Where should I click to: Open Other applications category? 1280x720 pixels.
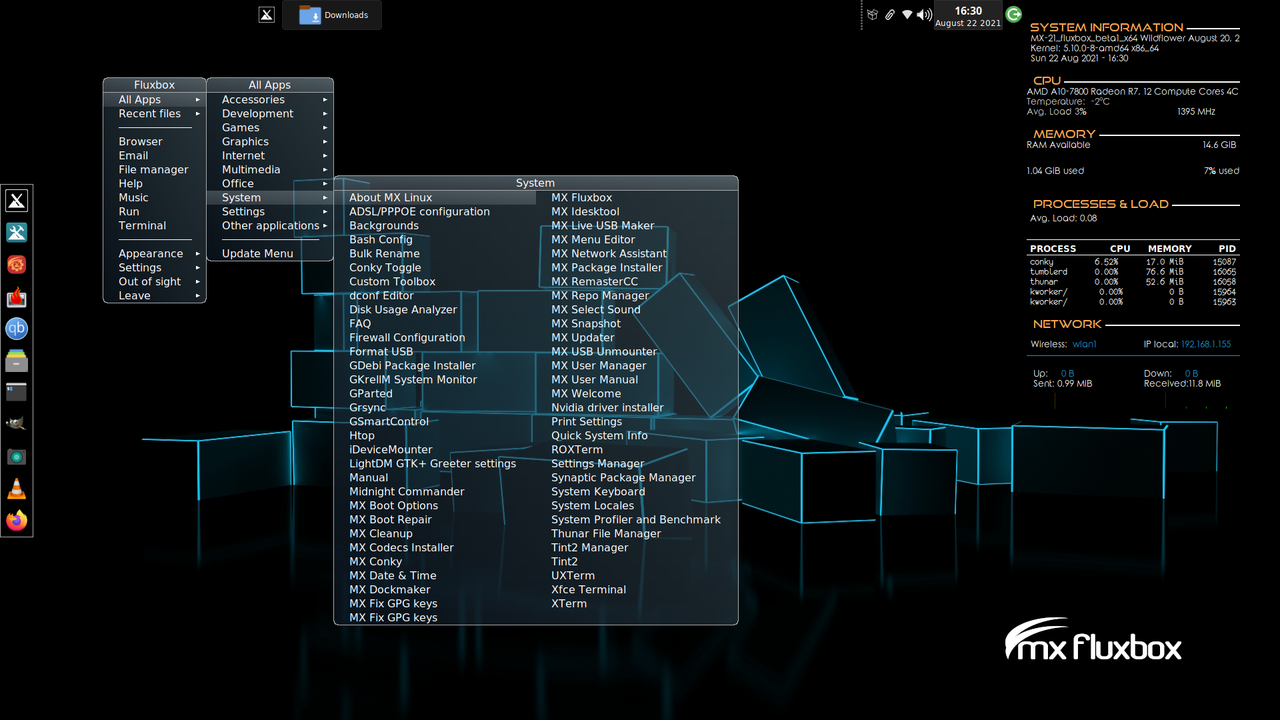point(270,226)
